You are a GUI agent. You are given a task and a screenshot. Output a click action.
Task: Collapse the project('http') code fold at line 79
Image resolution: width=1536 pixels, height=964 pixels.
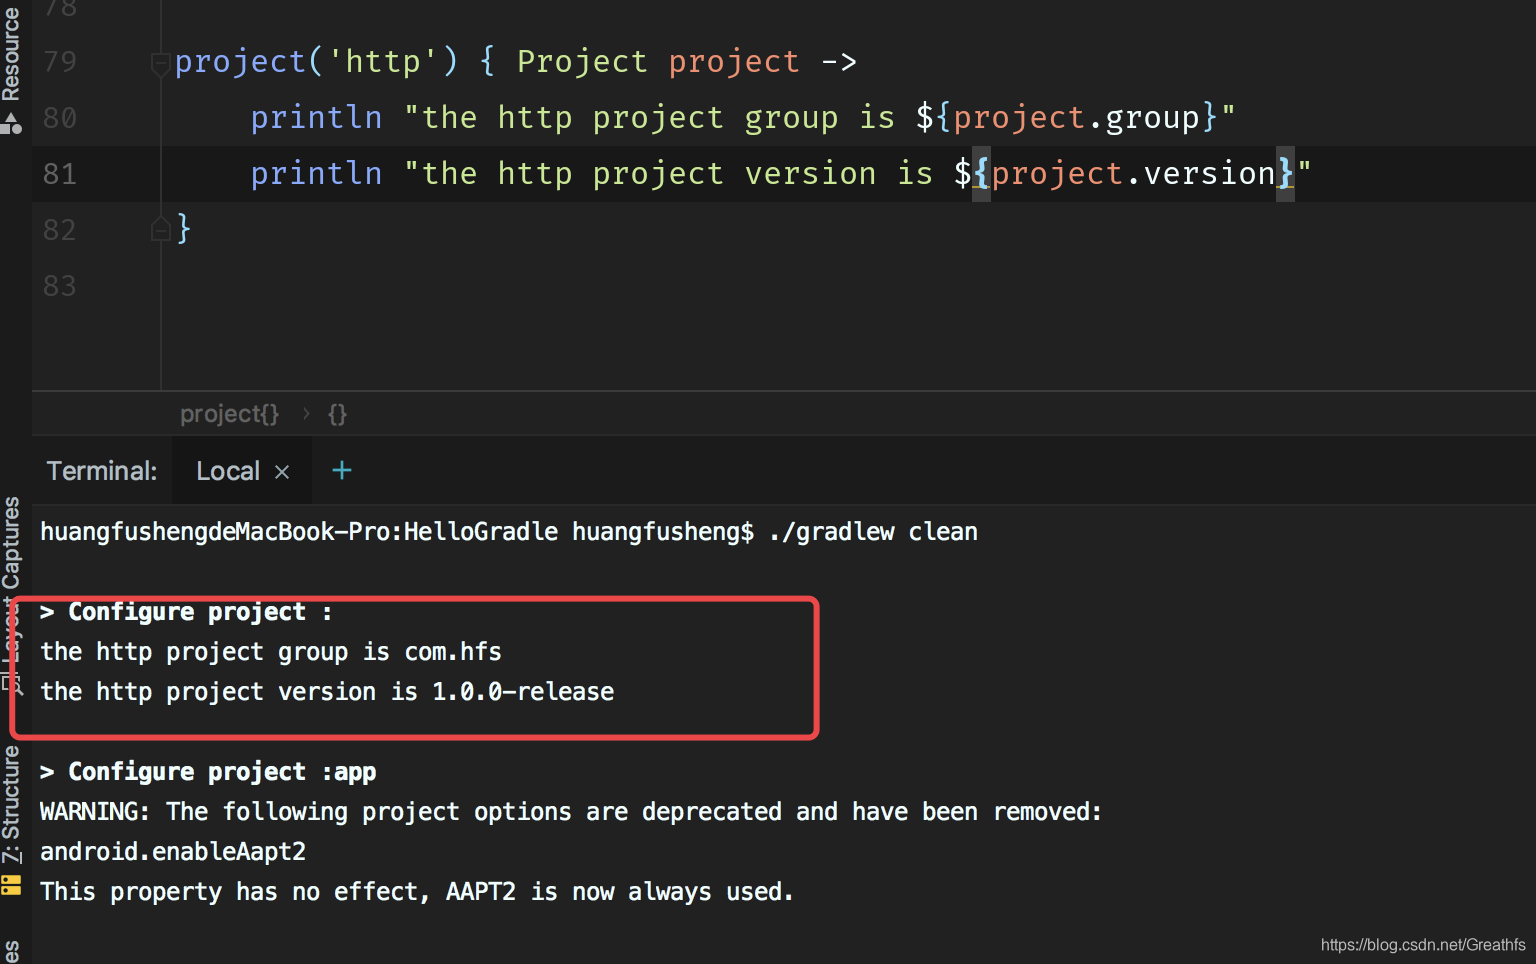(x=160, y=65)
